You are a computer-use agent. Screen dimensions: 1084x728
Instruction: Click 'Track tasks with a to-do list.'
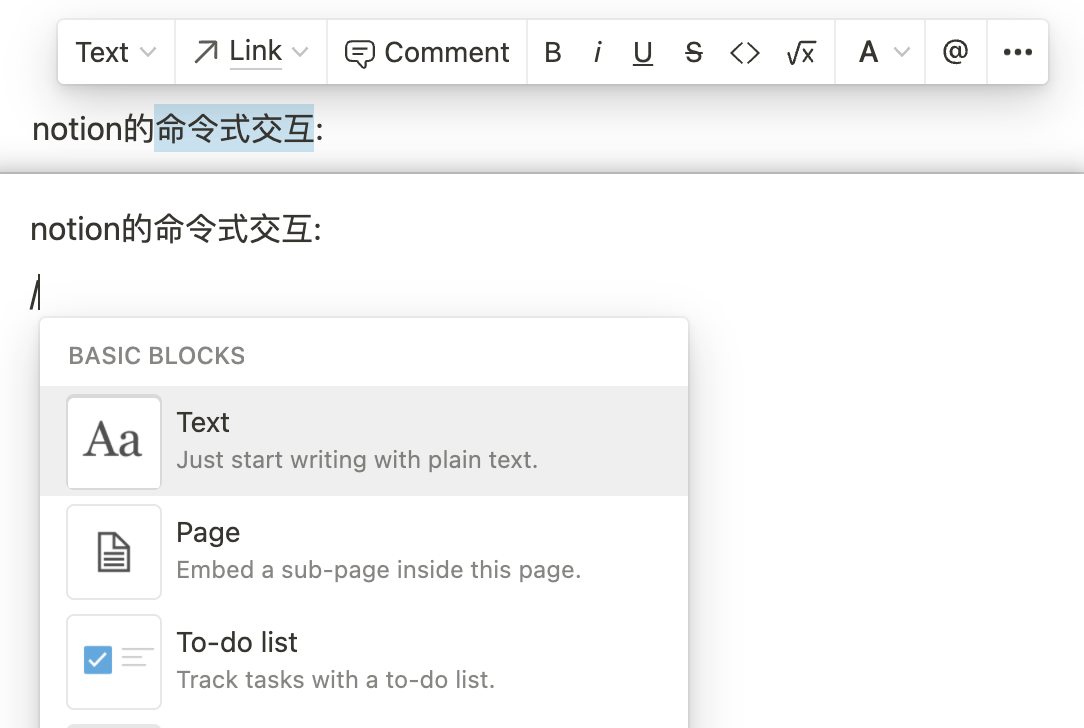point(335,680)
